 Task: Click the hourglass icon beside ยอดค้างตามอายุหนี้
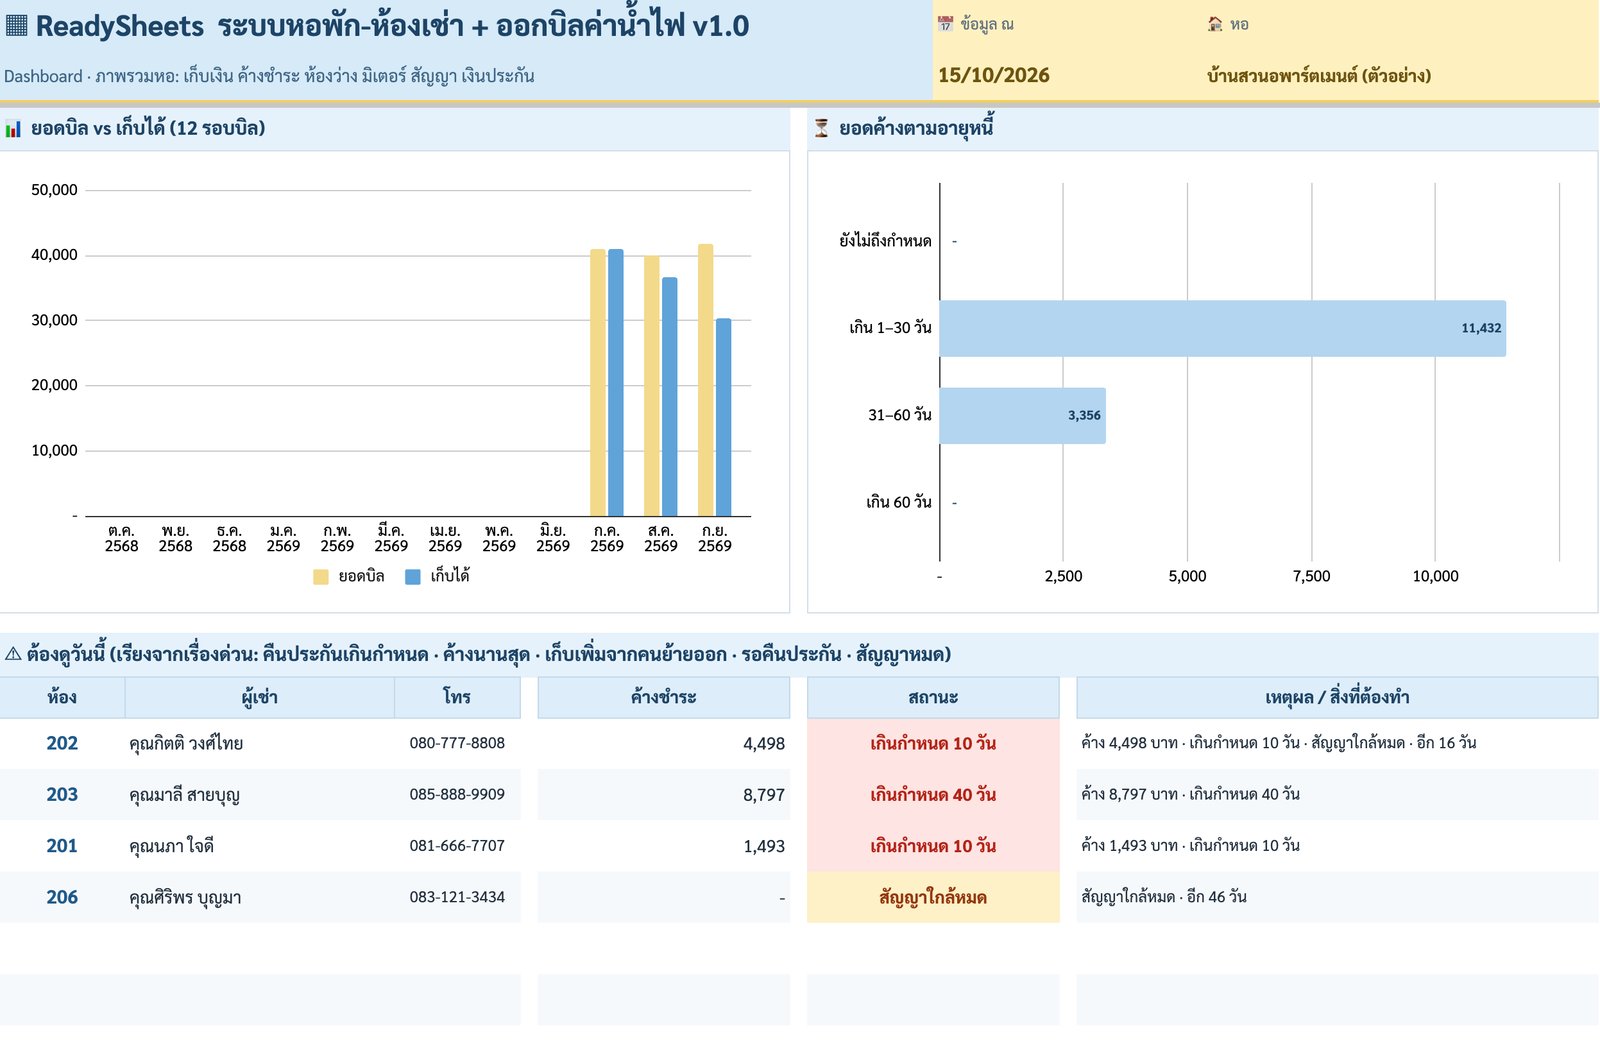click(821, 128)
